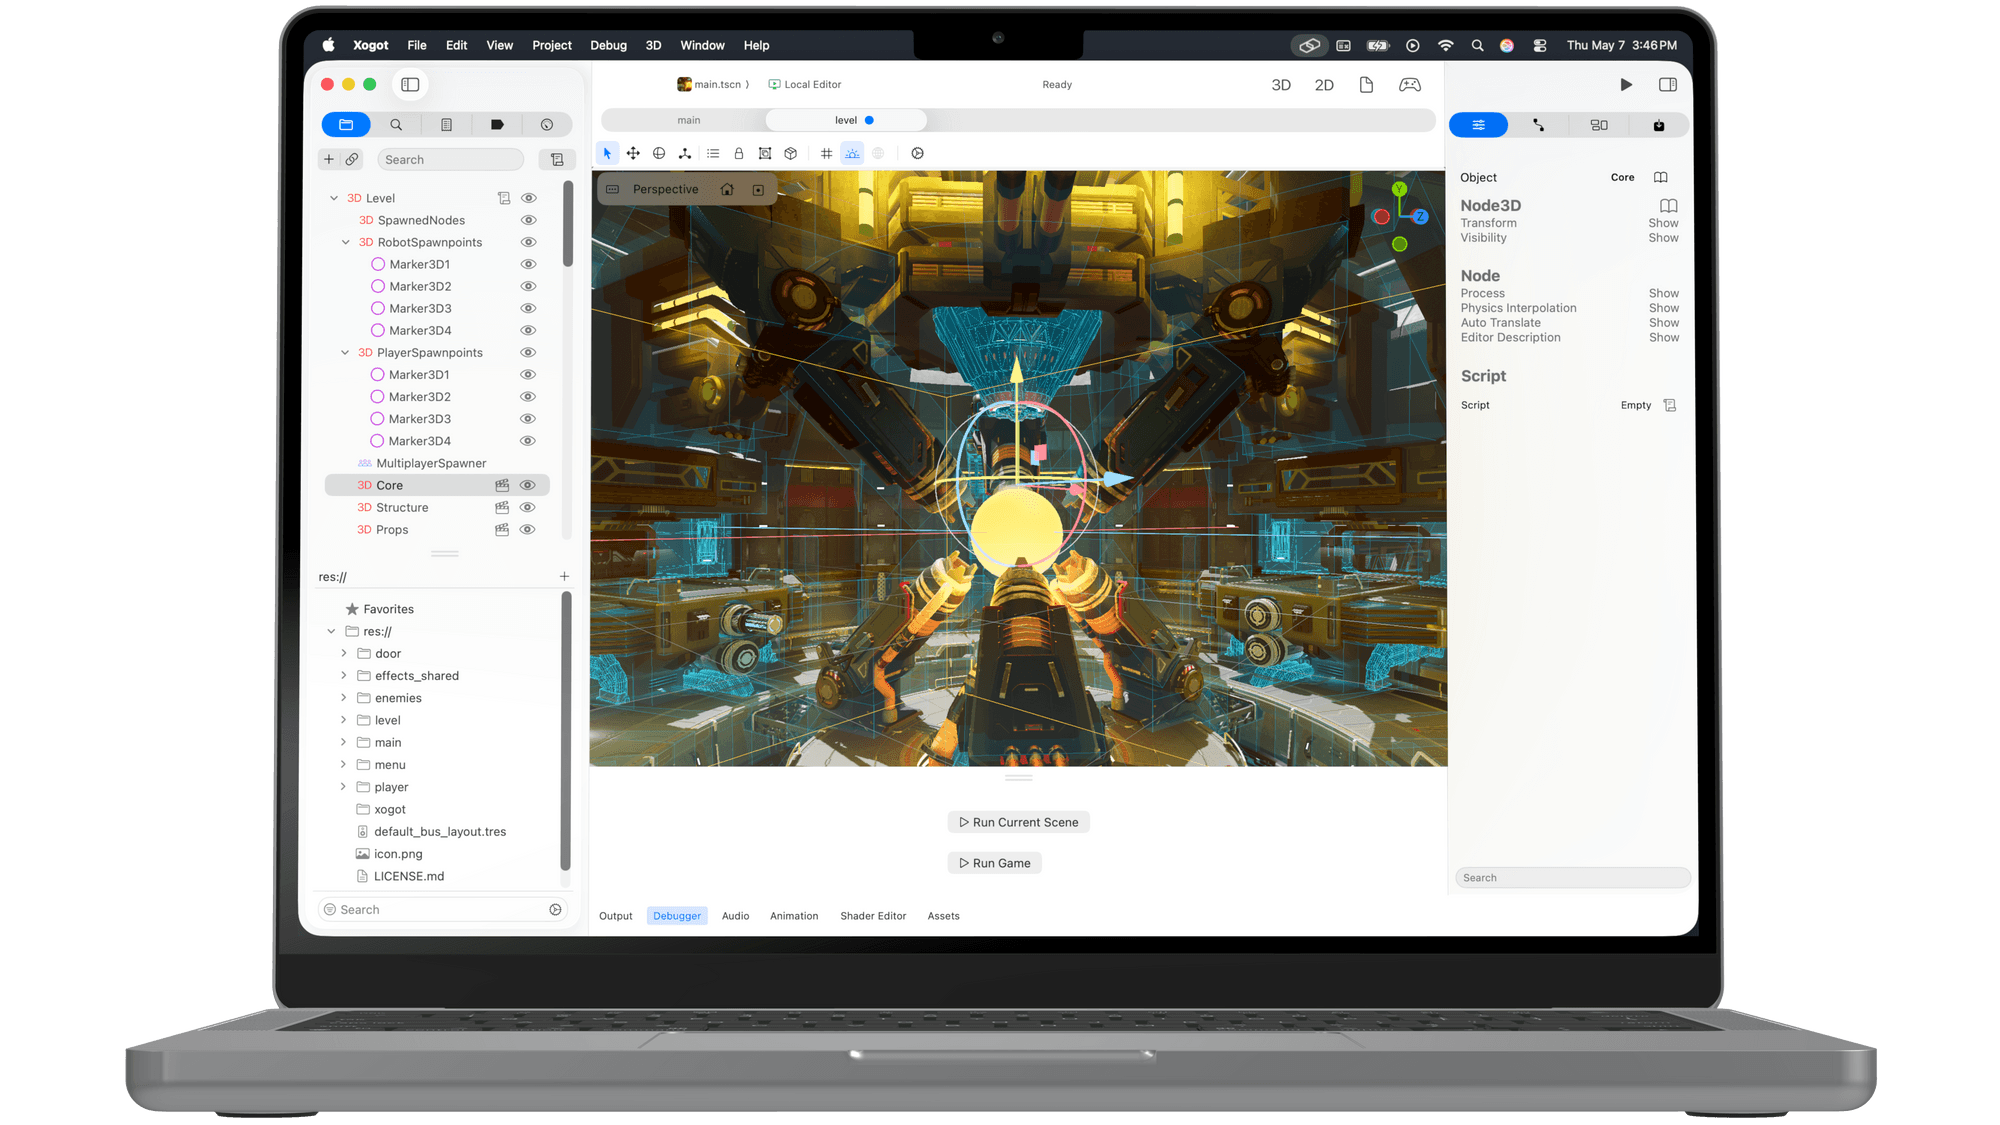Collapse the RobotSpawnpoints tree node
2000x1125 pixels.
tap(346, 242)
